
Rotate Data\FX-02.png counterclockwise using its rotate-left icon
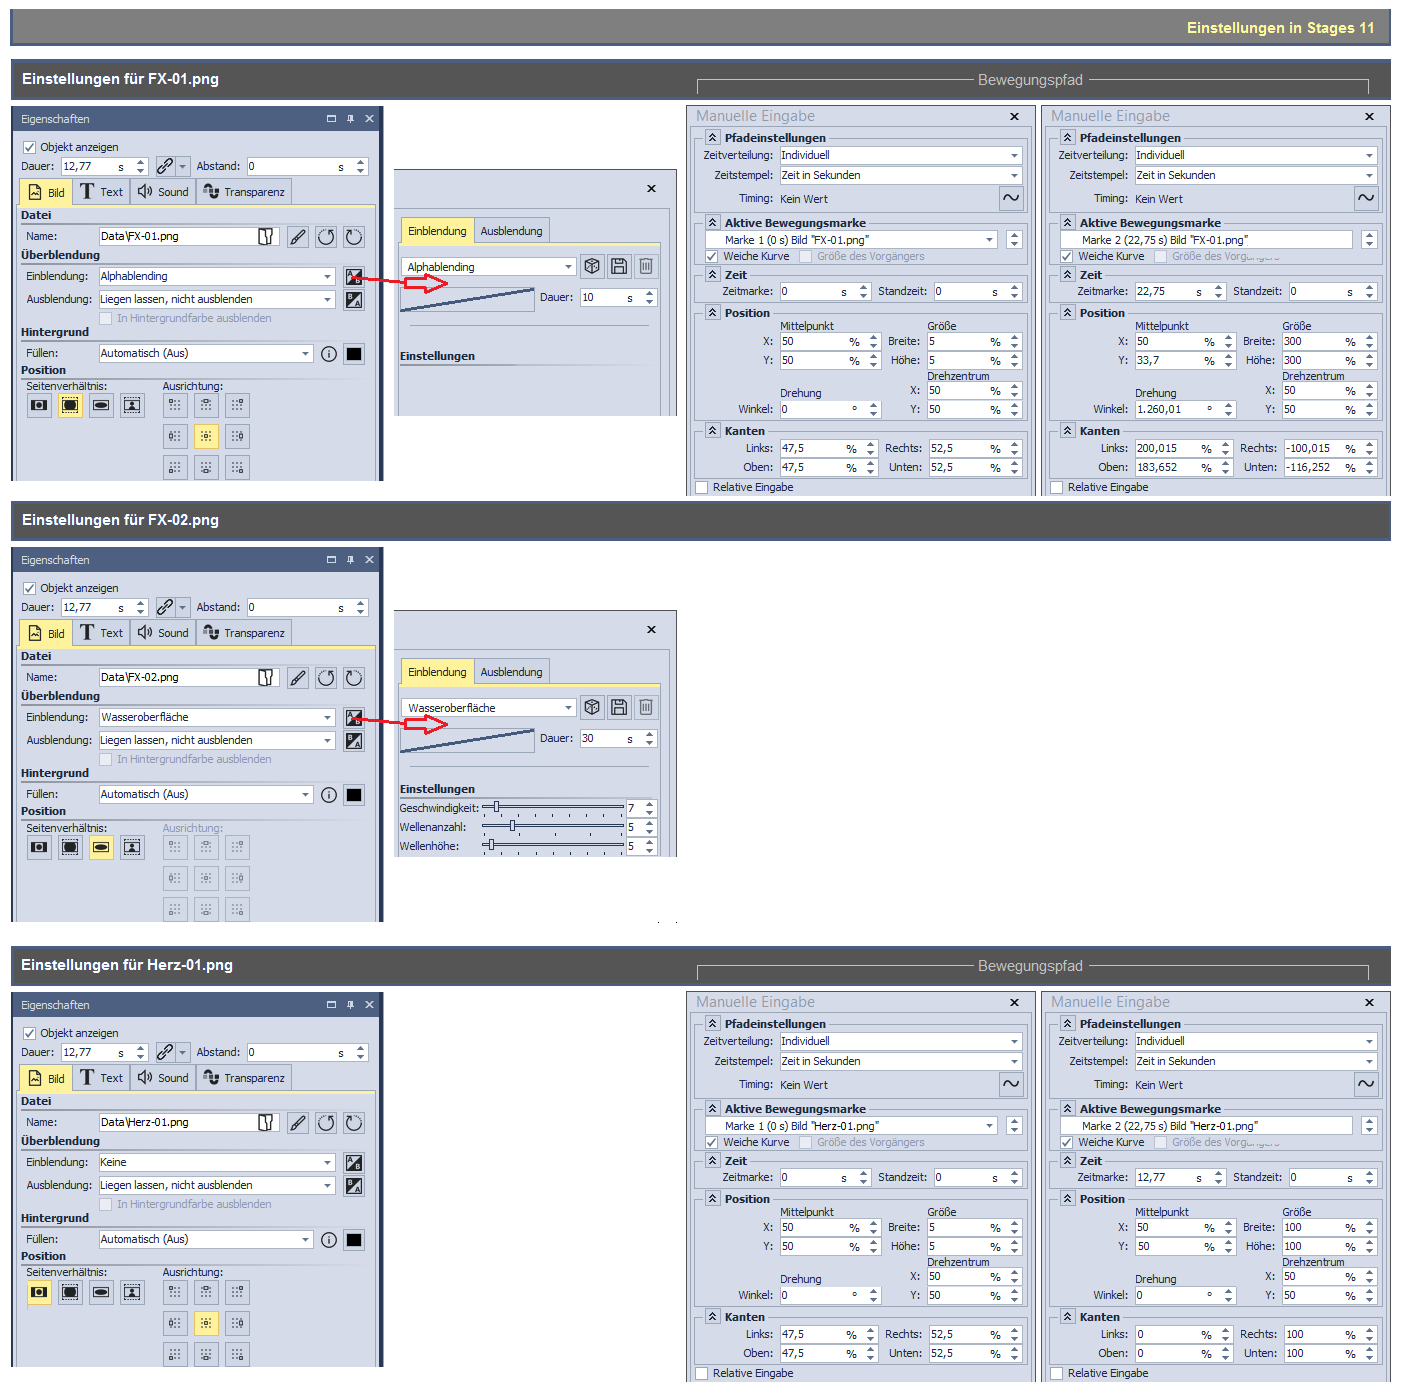[326, 678]
